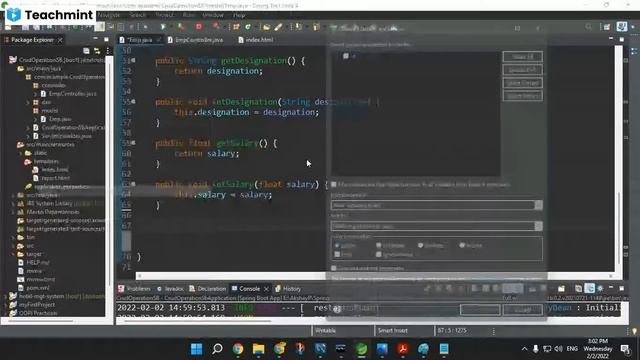Open Chrome from the taskbar
Image resolution: width=640 pixels, height=360 pixels.
(238, 349)
